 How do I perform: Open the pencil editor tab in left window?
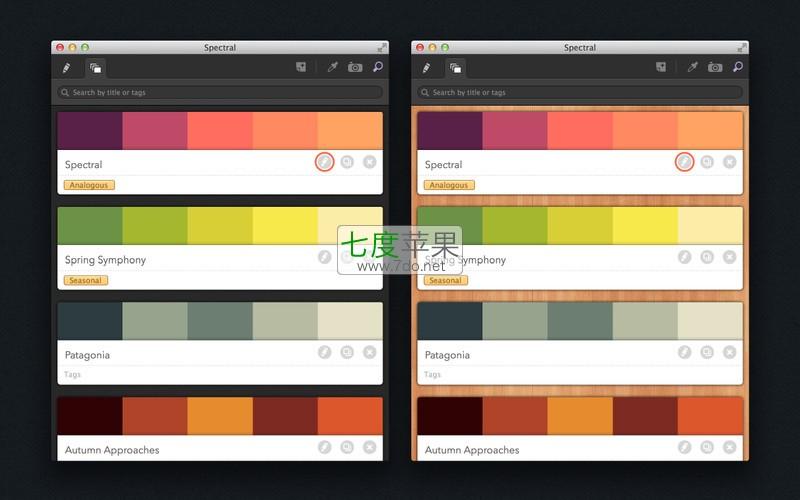(x=66, y=68)
